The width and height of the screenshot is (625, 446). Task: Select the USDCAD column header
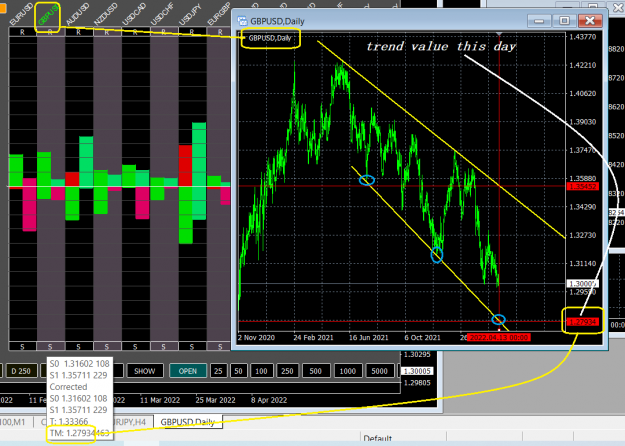(x=134, y=14)
